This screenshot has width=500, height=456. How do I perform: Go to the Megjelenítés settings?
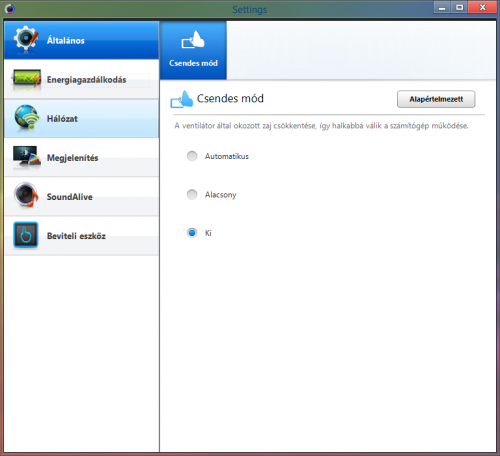click(82, 157)
